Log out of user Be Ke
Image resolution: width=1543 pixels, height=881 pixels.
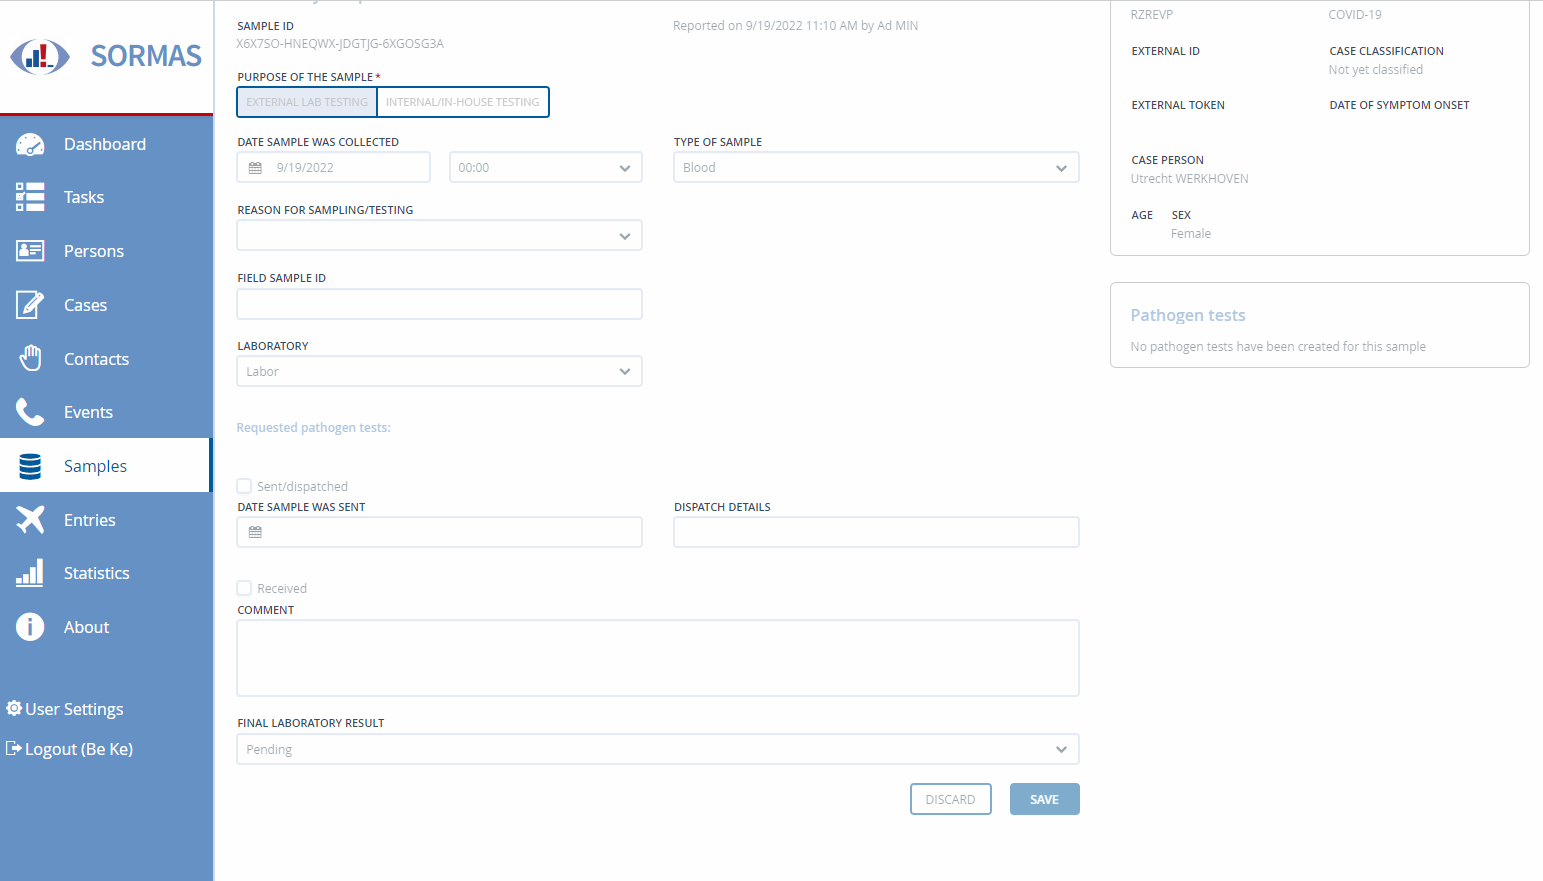pos(69,749)
